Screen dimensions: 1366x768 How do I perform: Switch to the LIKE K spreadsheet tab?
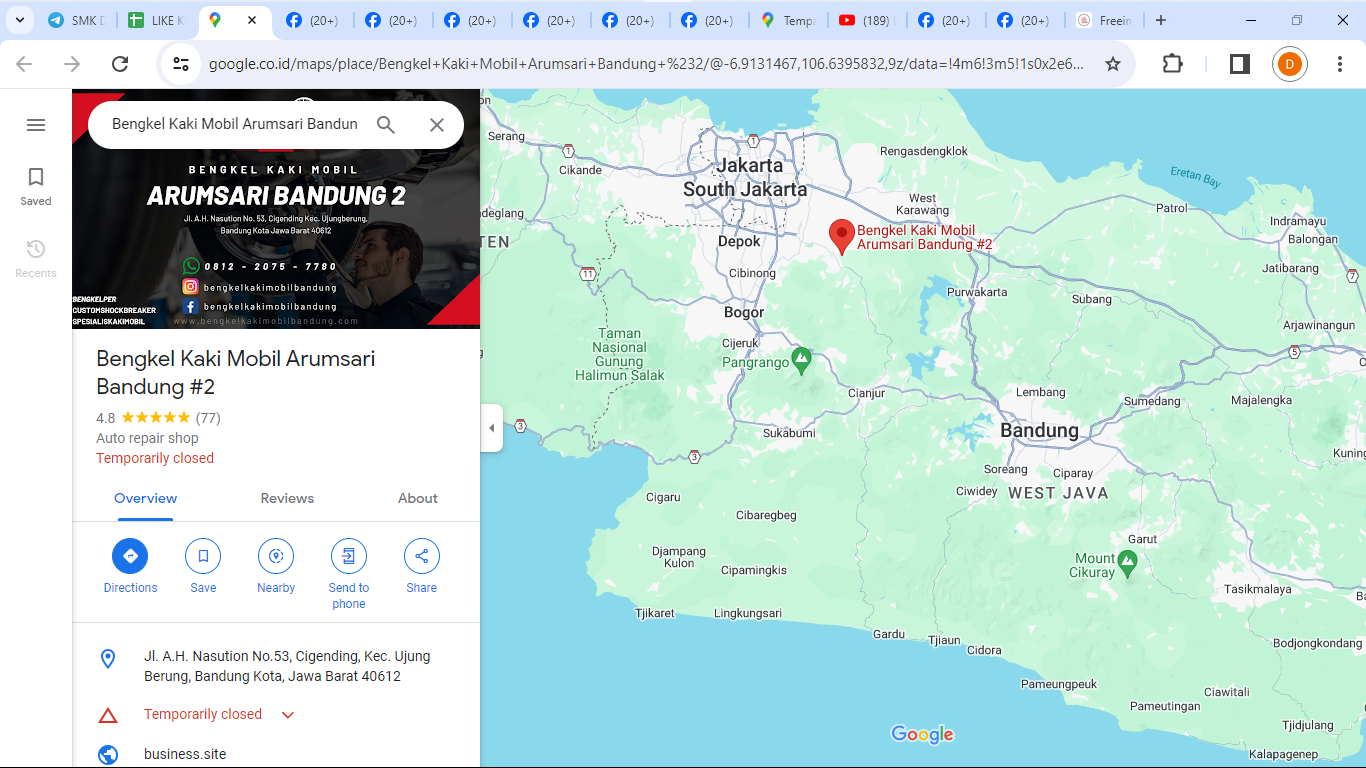pyautogui.click(x=155, y=20)
